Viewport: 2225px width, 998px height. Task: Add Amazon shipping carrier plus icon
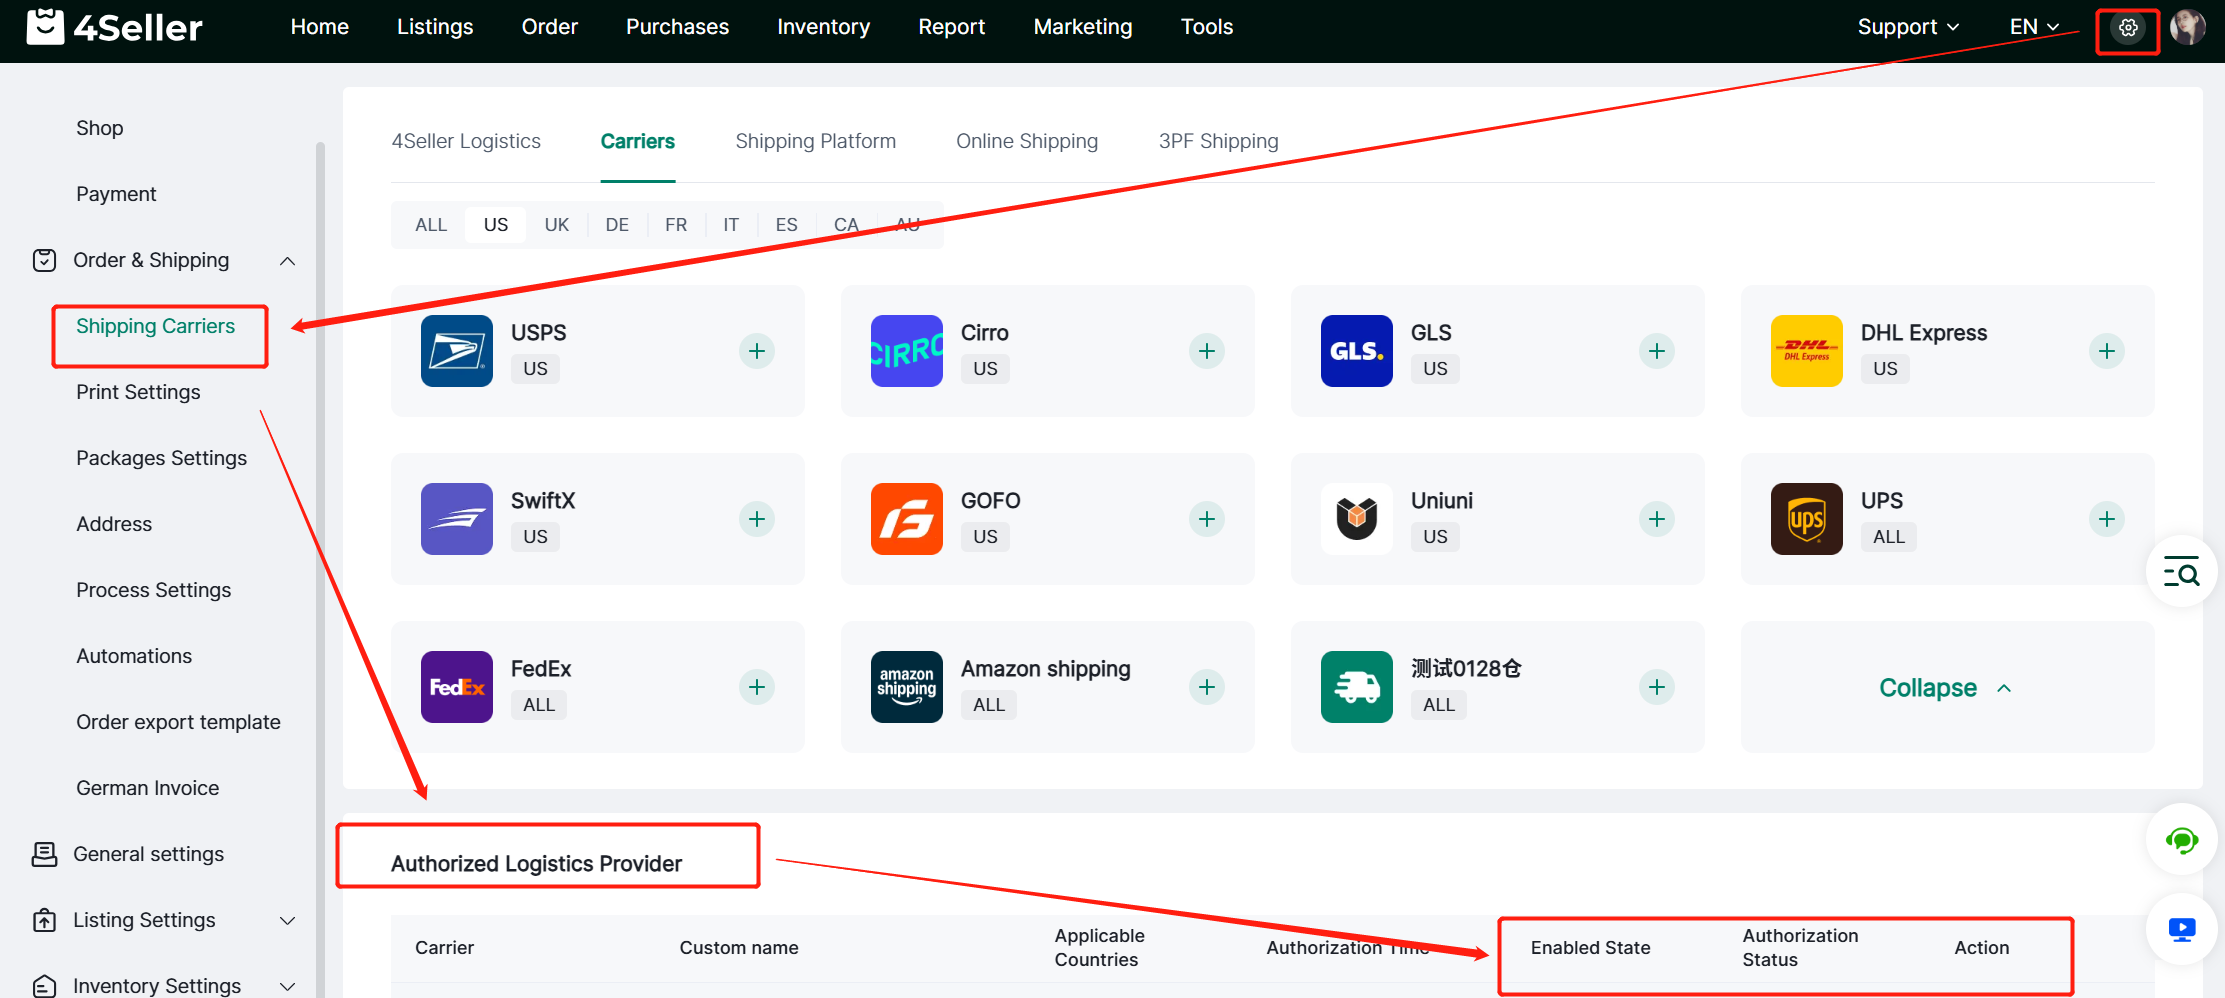(x=1207, y=687)
